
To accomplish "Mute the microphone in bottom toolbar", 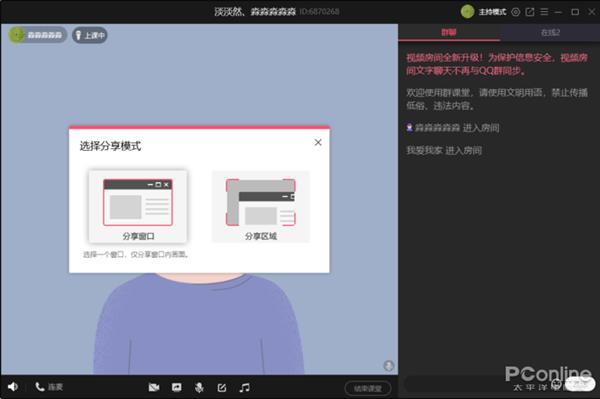I will tap(199, 388).
